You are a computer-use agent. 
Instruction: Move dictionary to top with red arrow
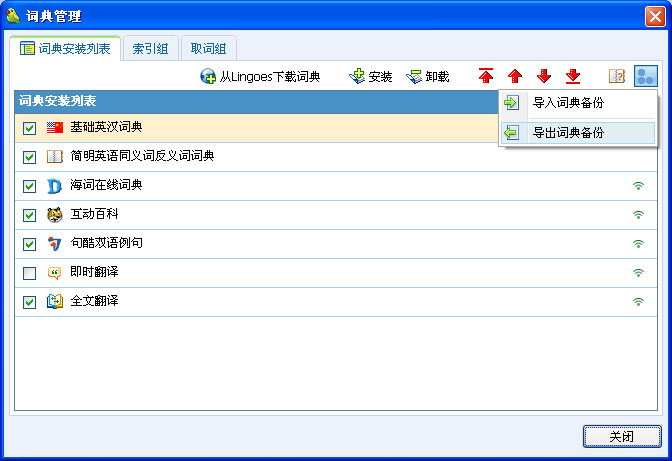pyautogui.click(x=486, y=76)
